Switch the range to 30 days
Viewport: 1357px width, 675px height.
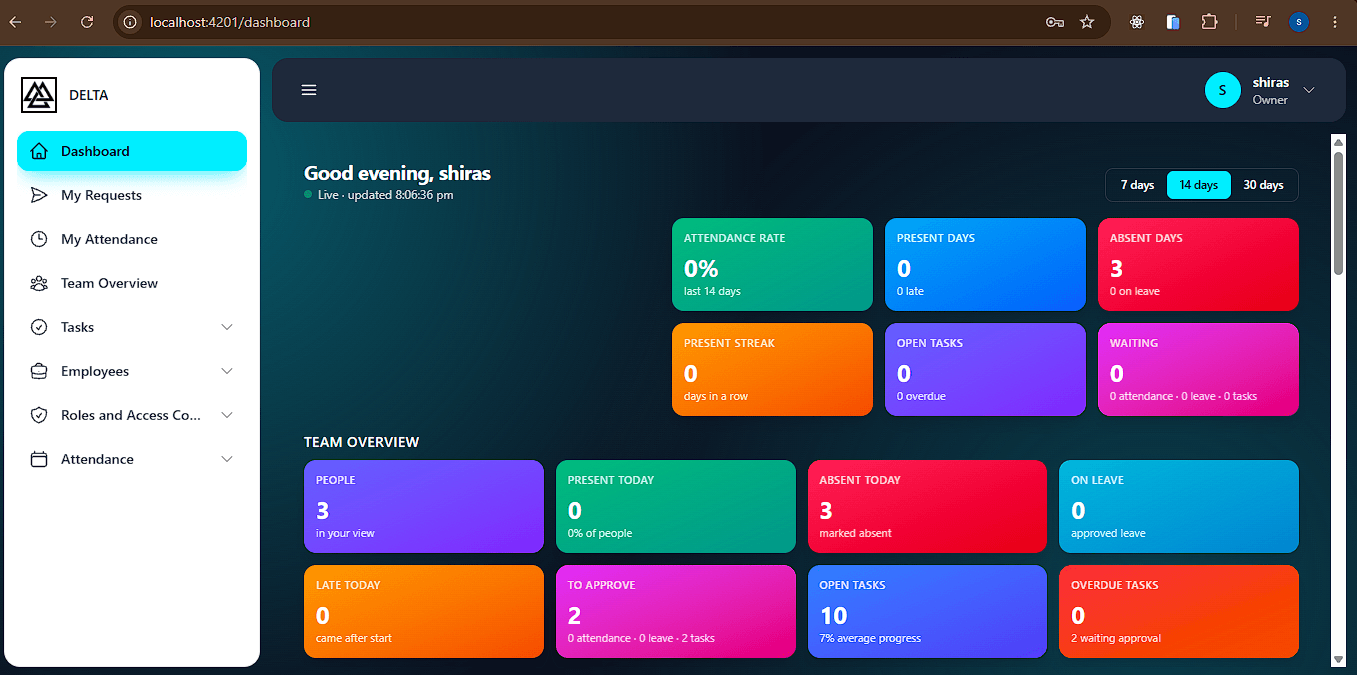(1263, 185)
